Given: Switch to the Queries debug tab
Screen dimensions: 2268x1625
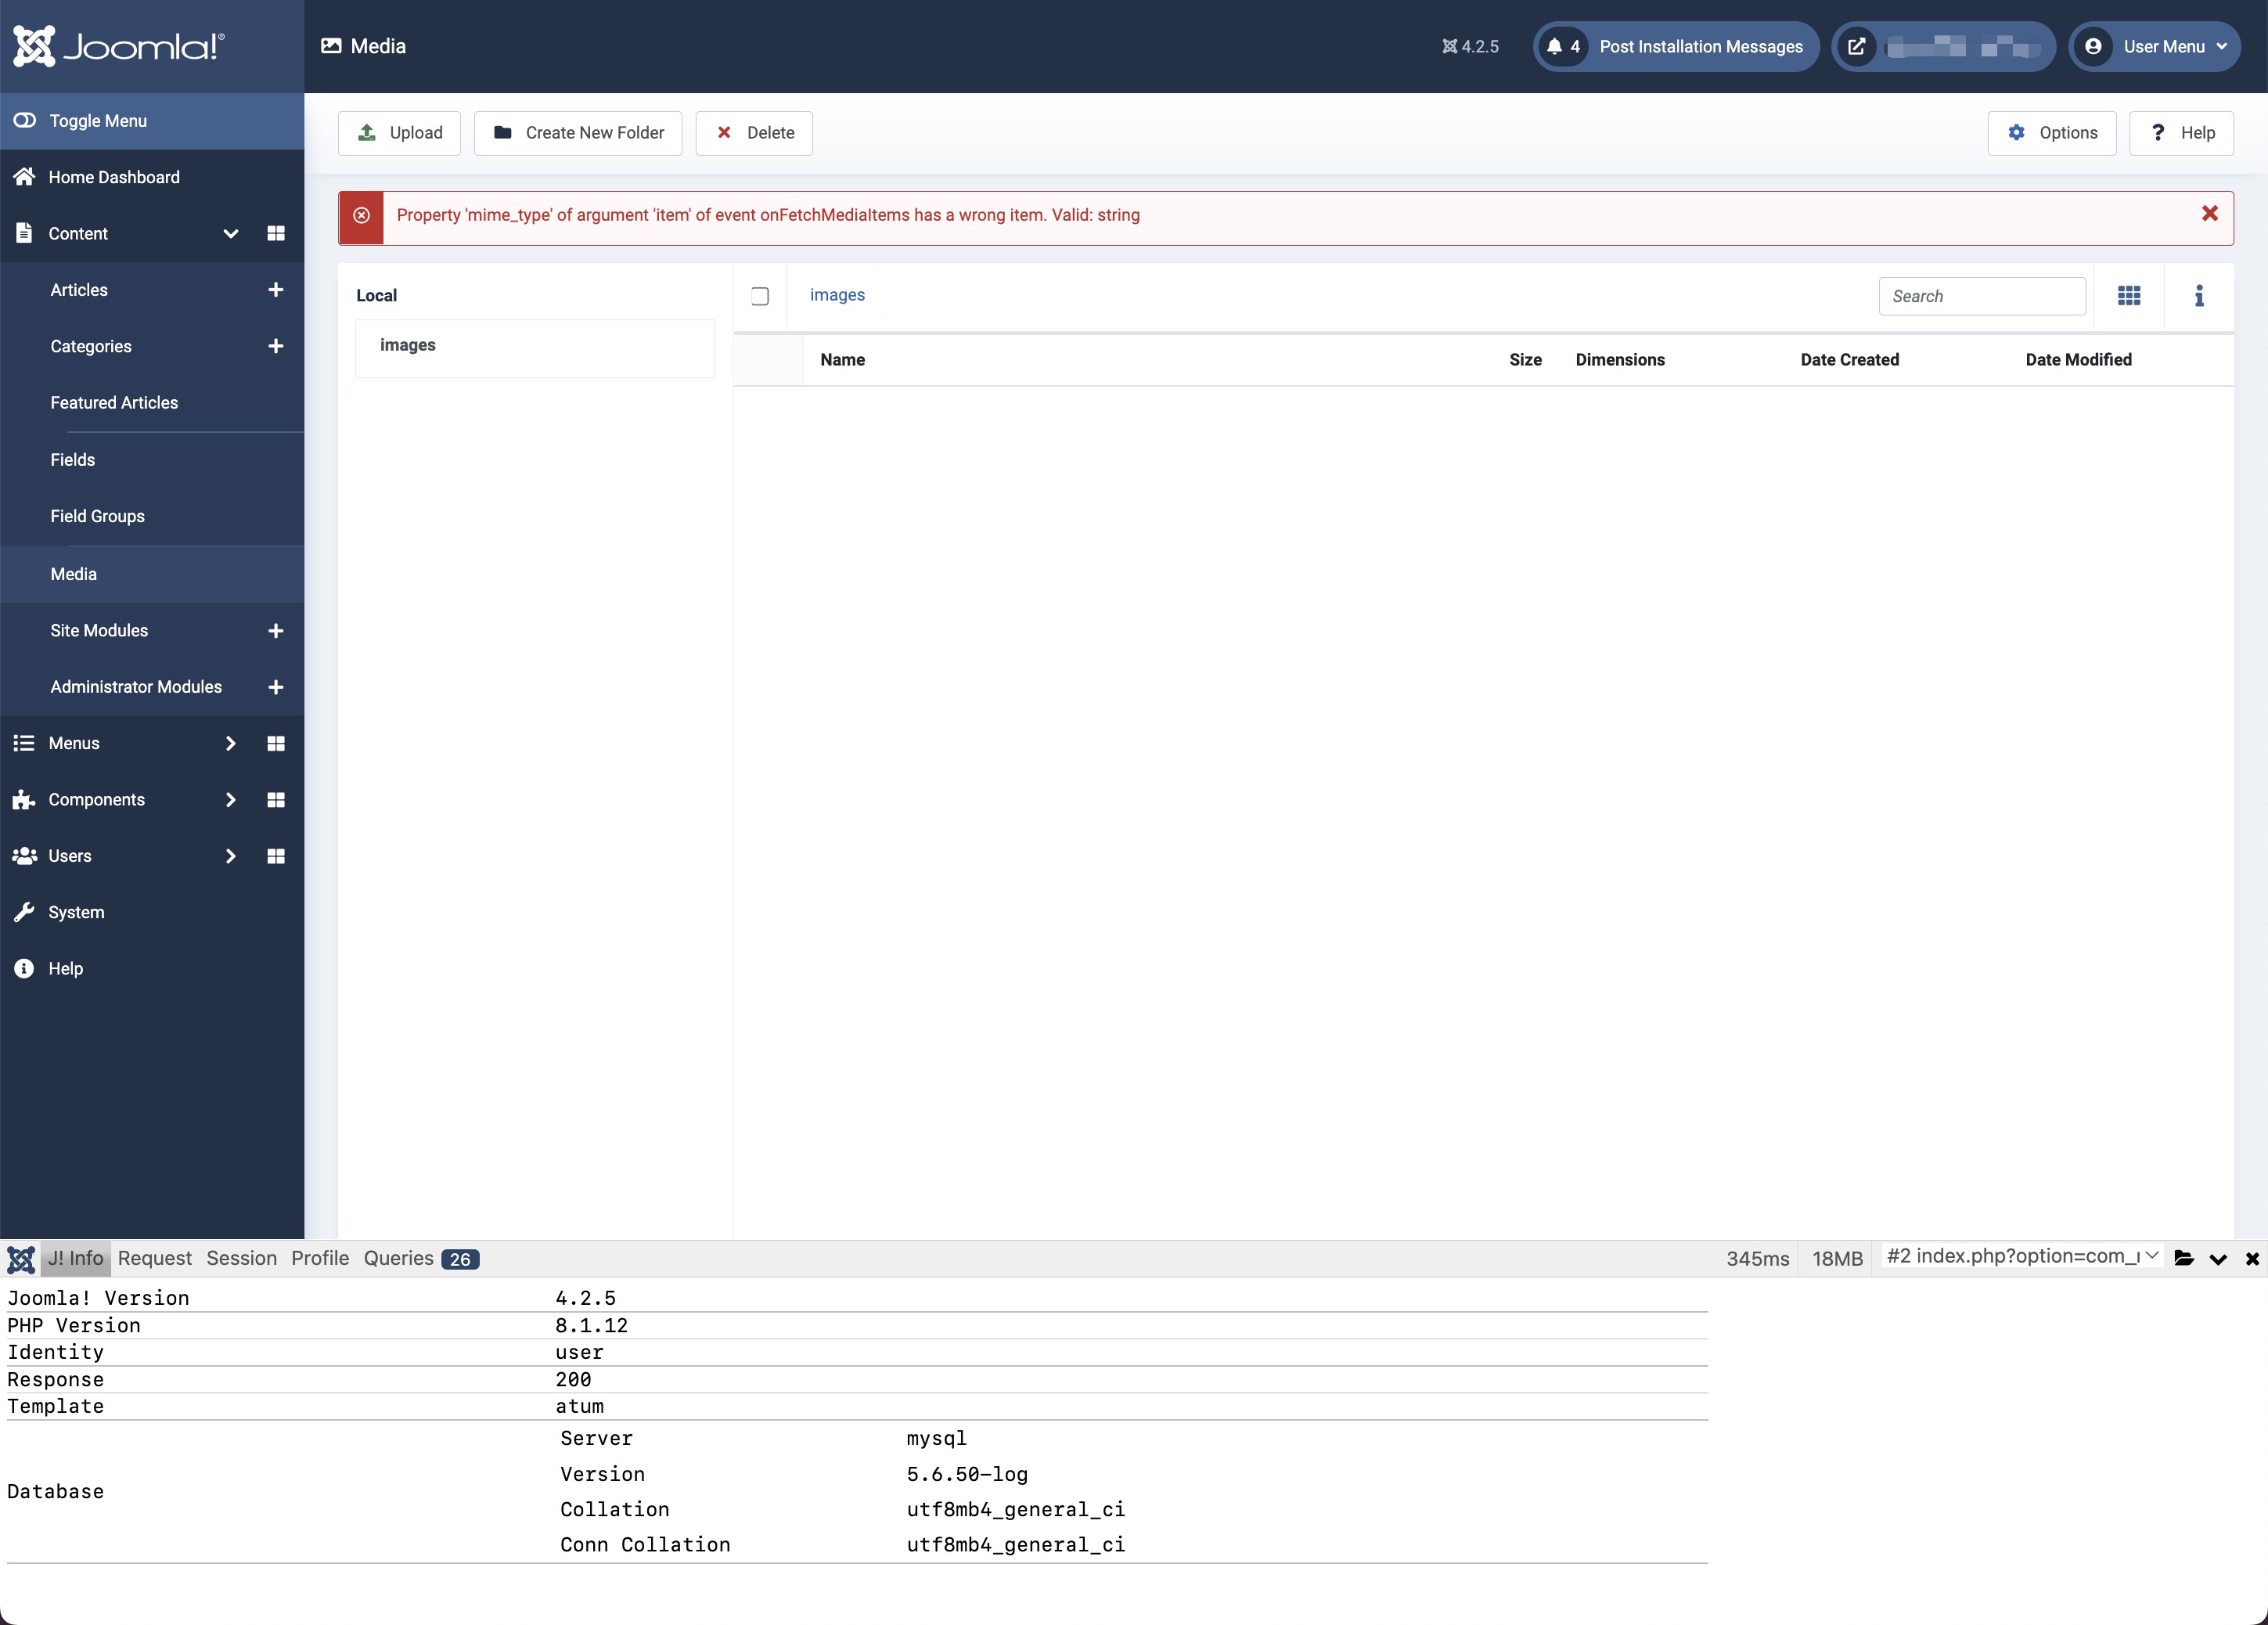Looking at the screenshot, I should click(421, 1258).
